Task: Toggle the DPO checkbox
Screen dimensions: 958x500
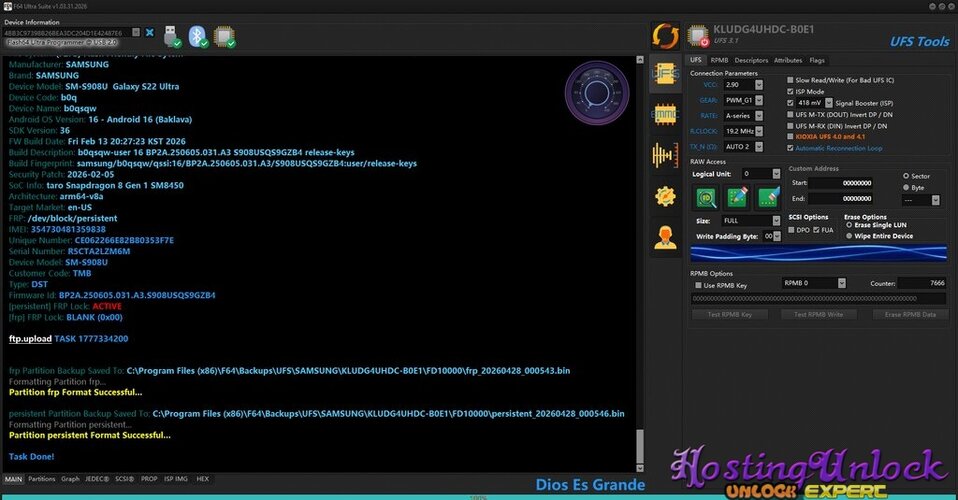Action: (x=791, y=230)
